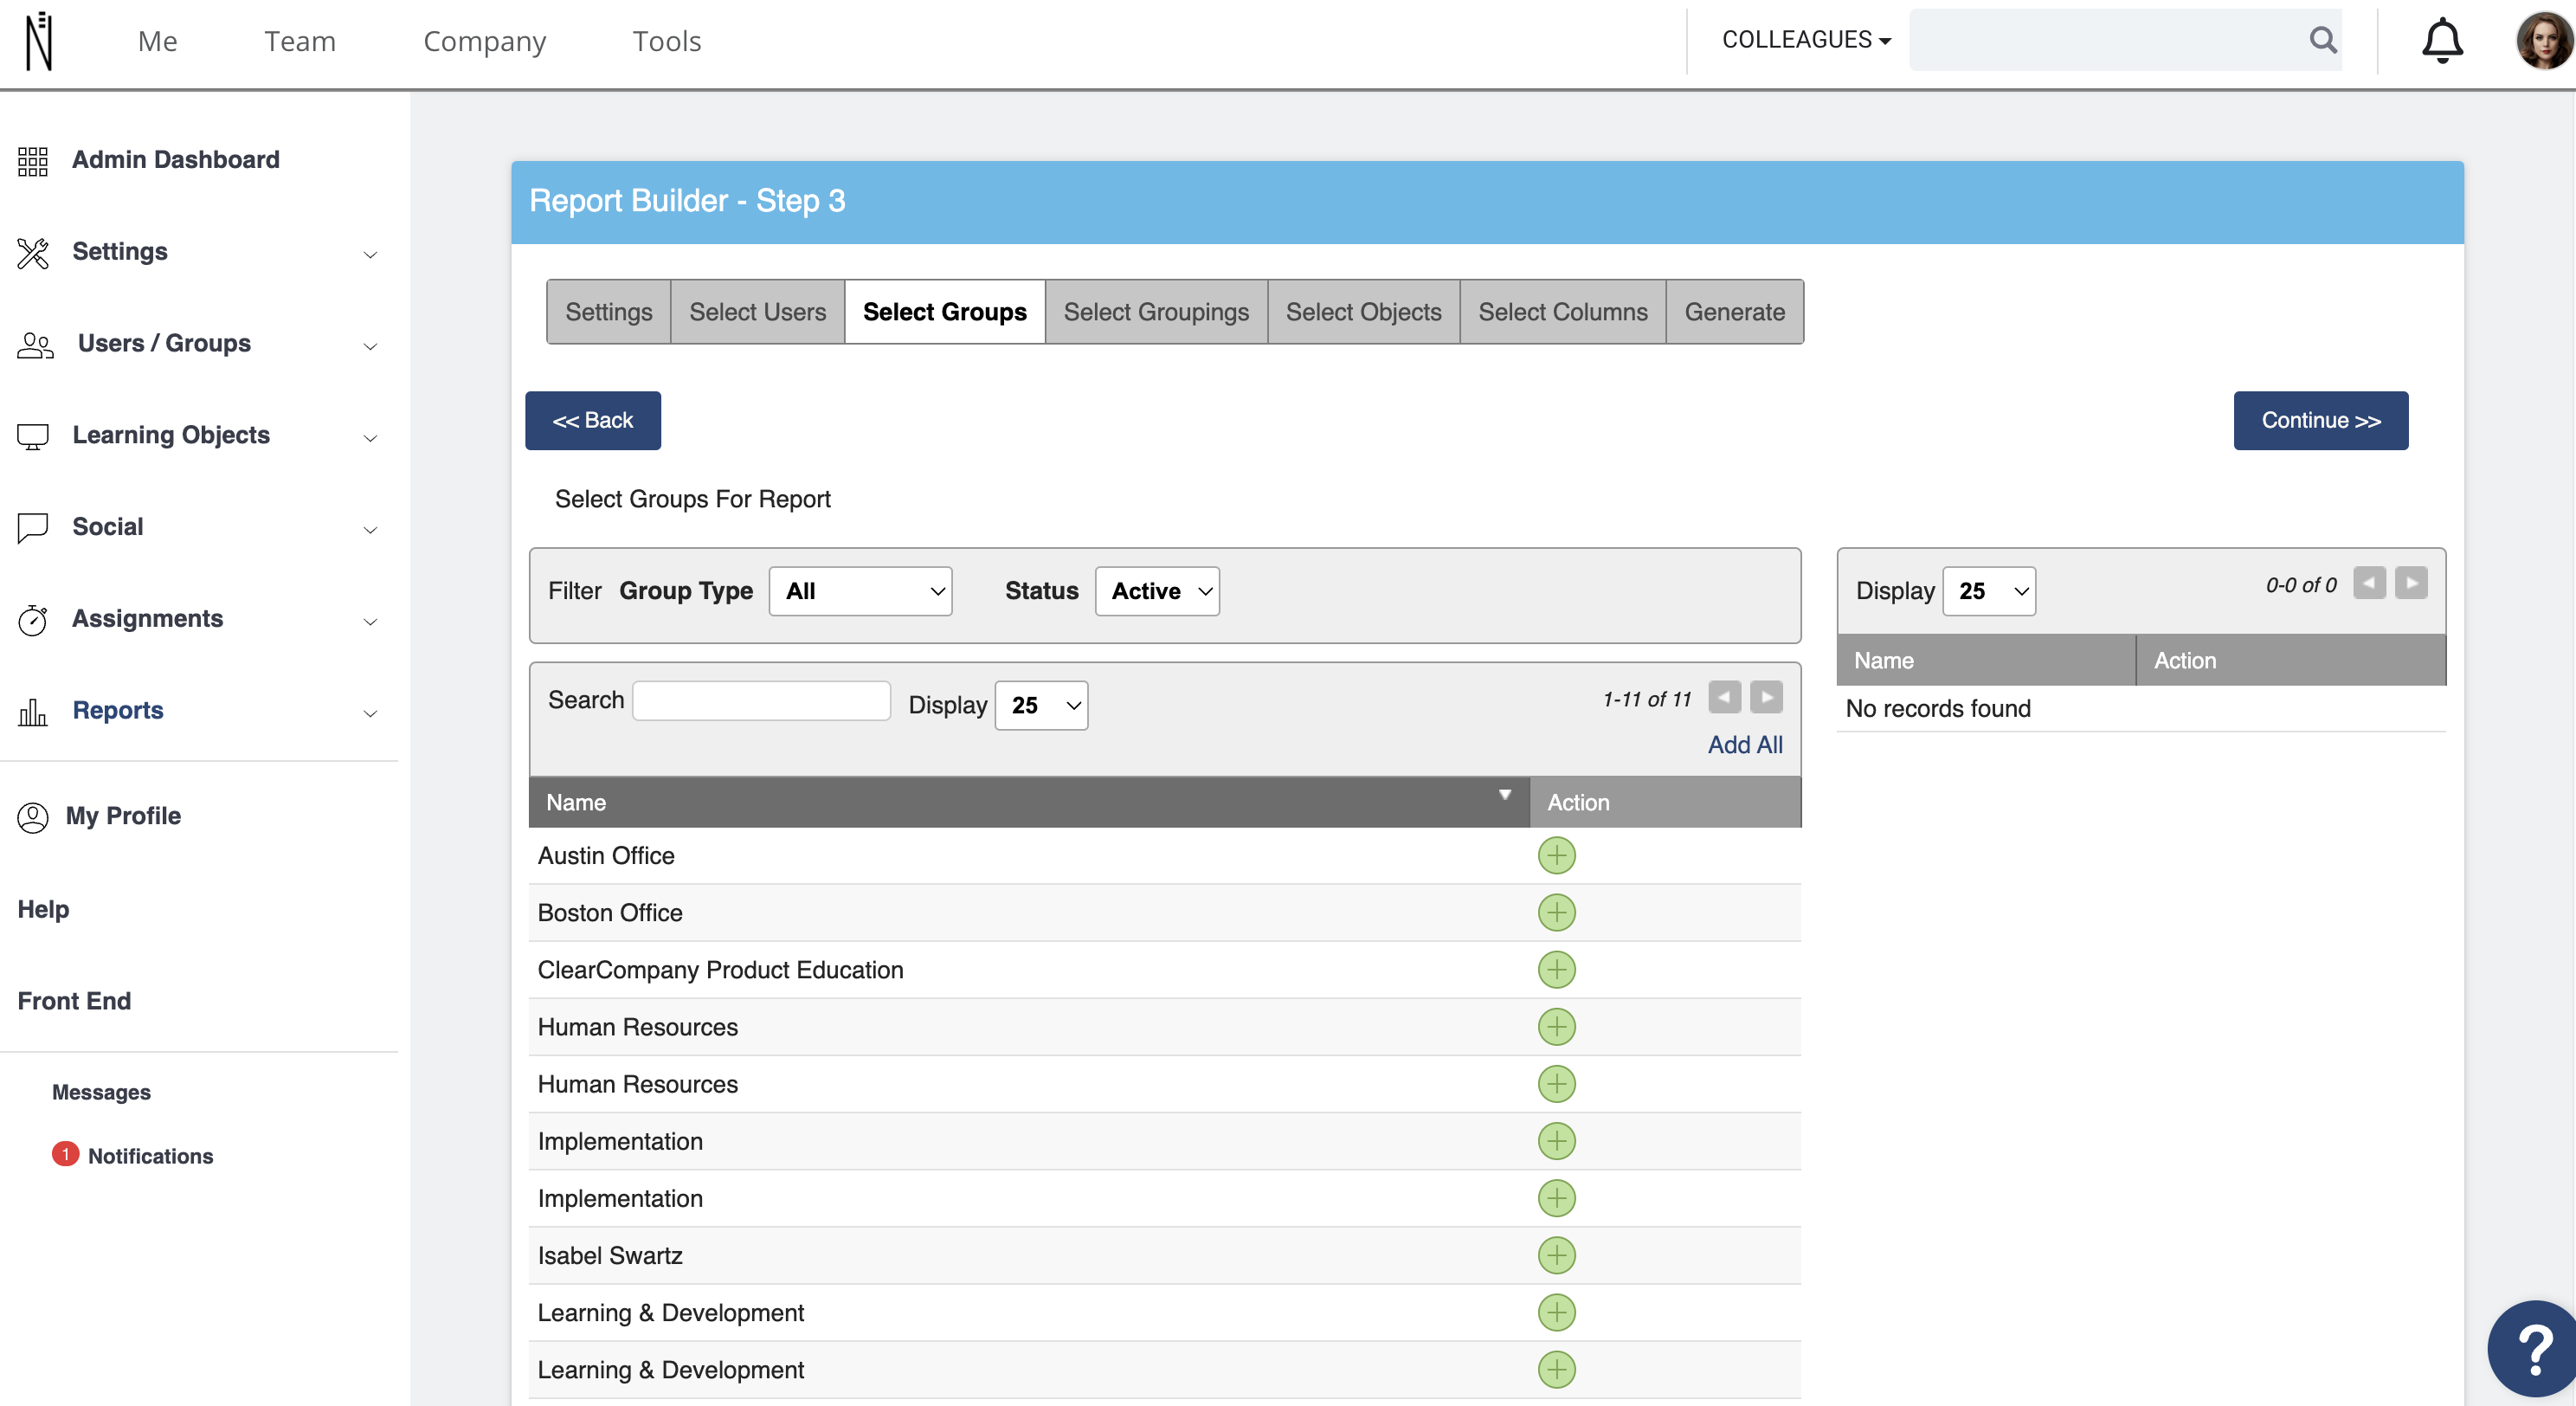Open the help question mark bubble
Screen dimensions: 2576x1406
[2533, 1350]
